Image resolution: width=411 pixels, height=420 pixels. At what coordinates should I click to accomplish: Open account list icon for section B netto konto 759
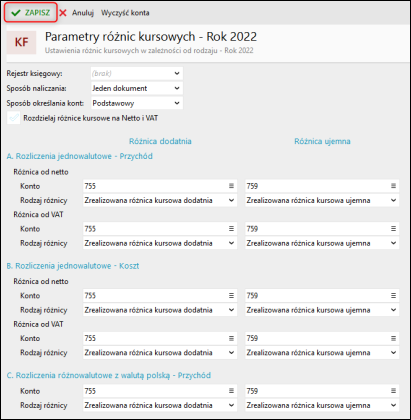click(x=393, y=295)
